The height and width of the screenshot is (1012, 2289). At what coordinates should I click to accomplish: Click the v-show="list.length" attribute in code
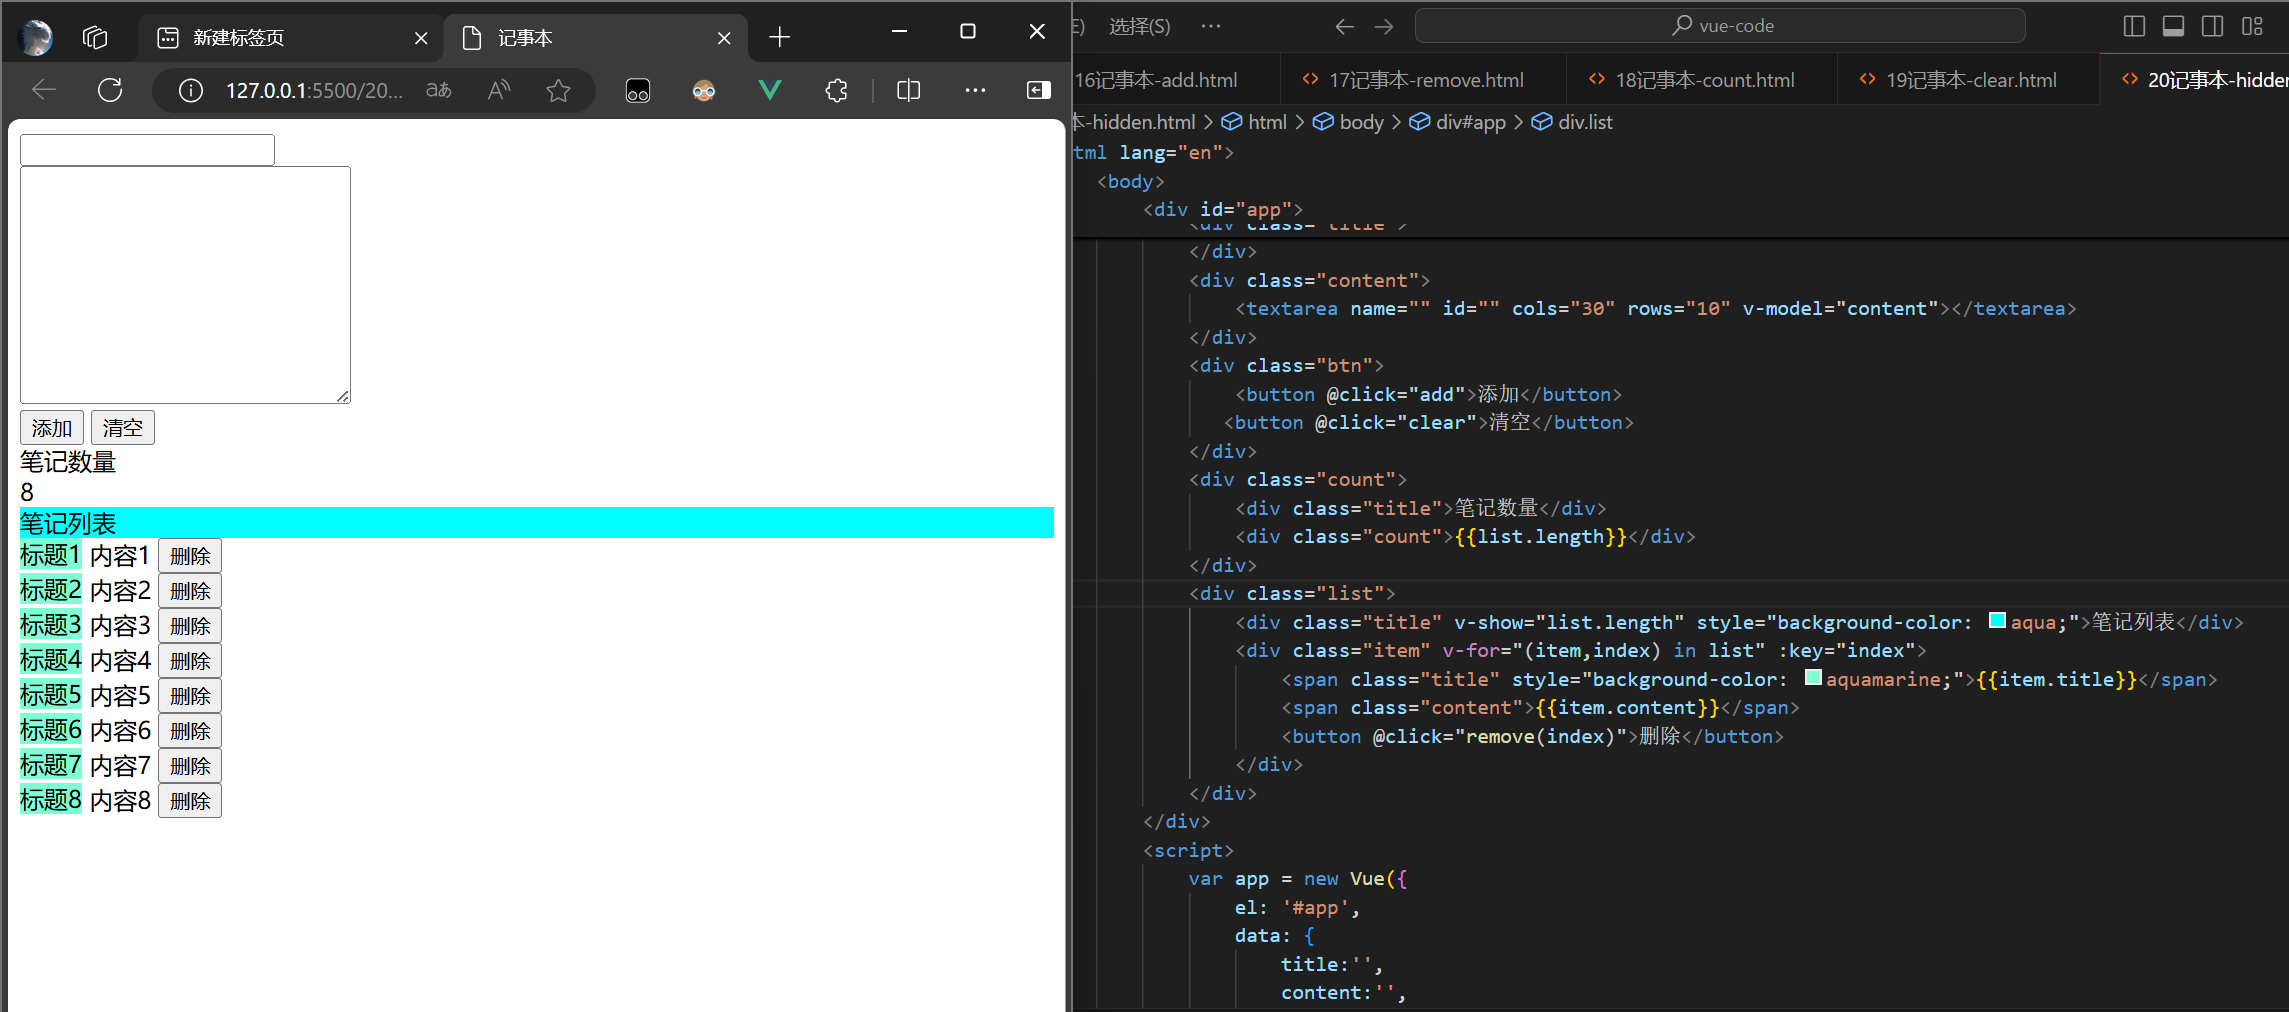1568,622
